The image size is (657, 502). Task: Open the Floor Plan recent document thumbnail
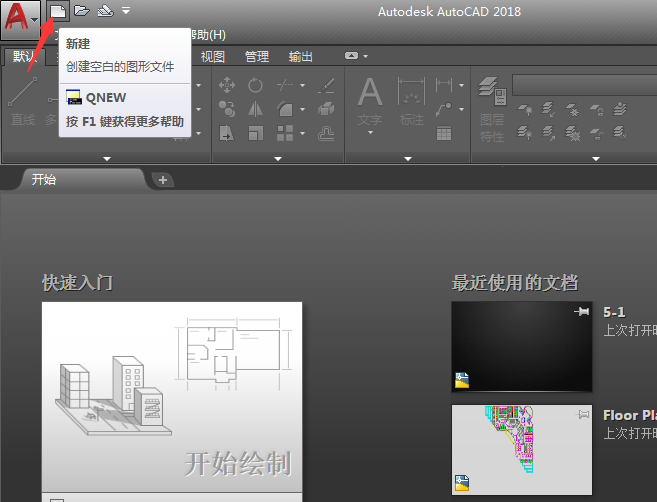522,450
